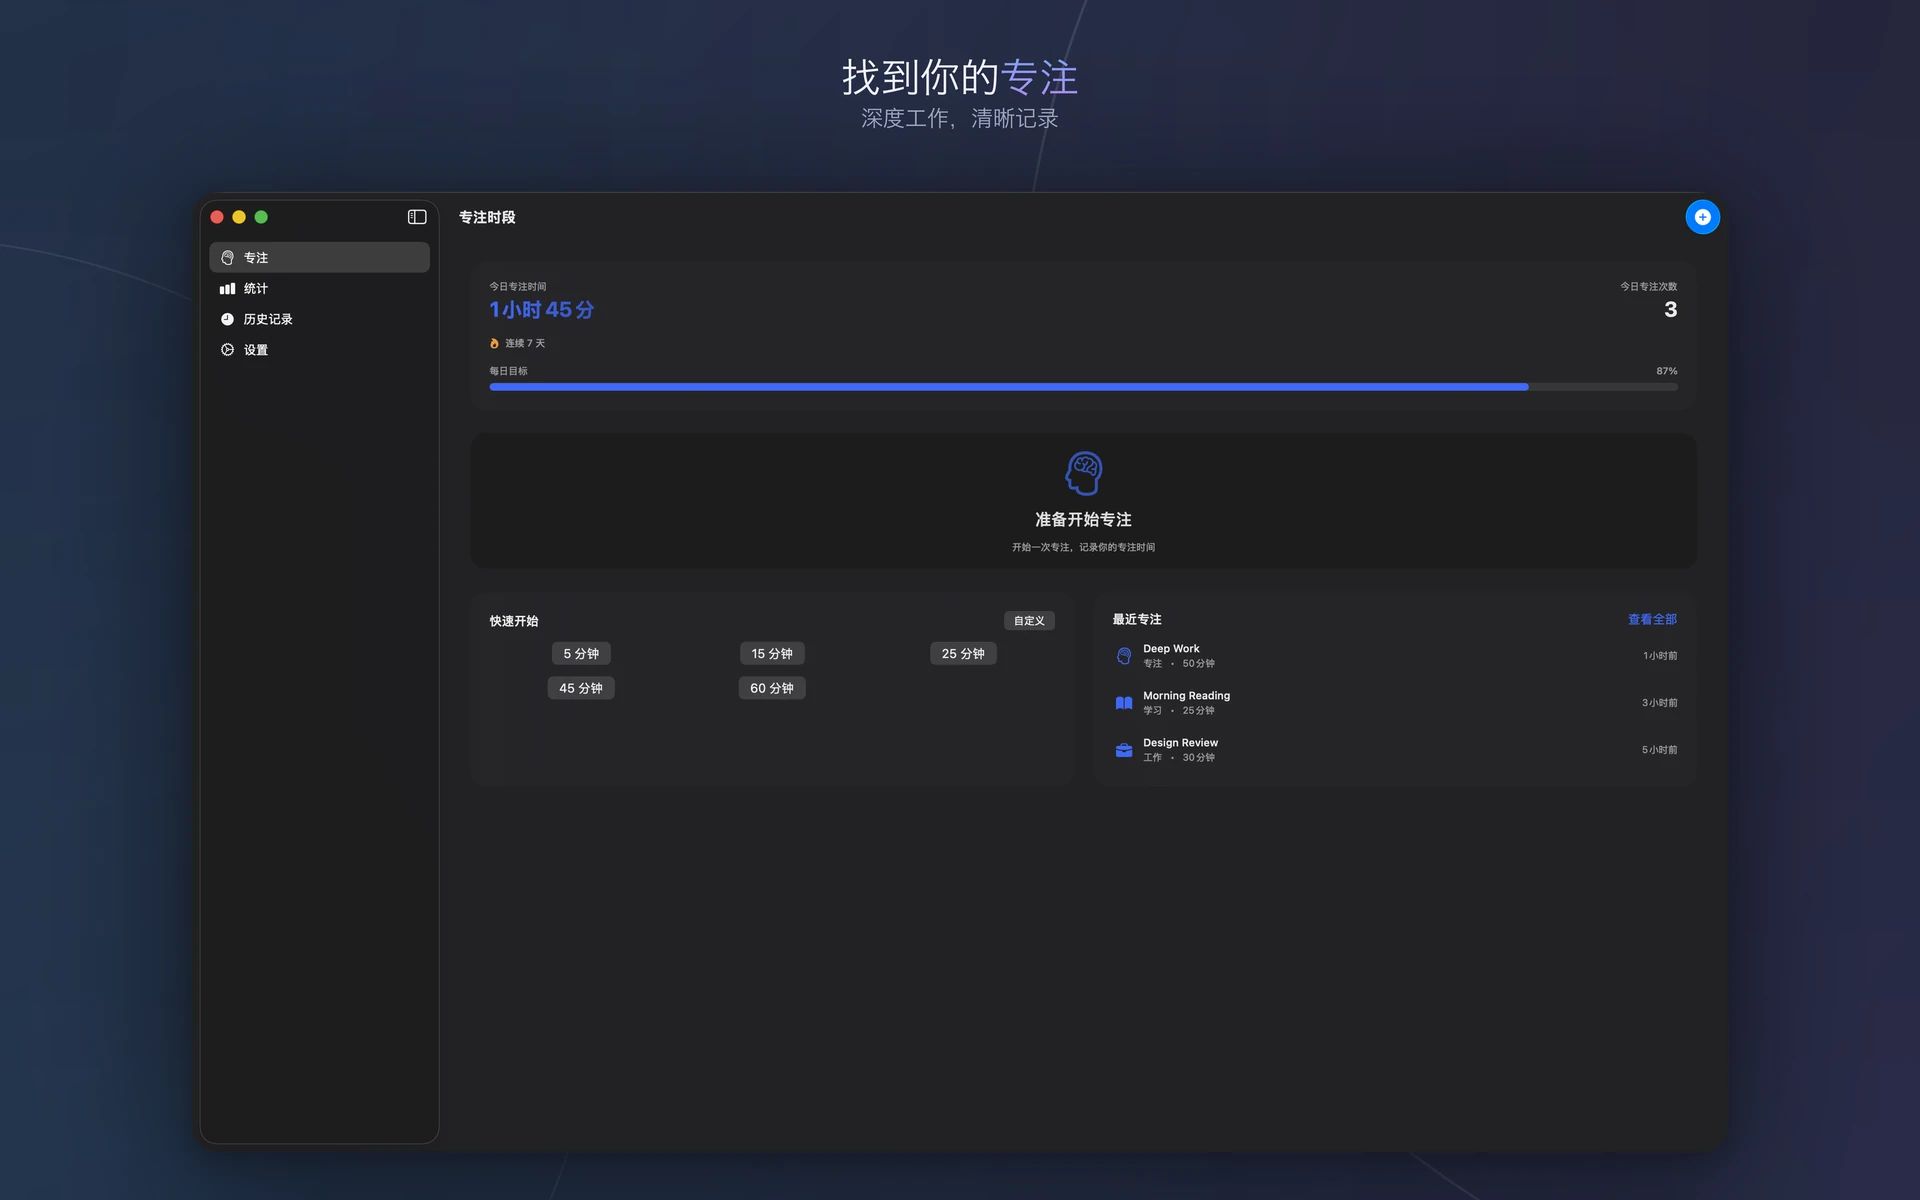This screenshot has height=1200, width=1920.
Task: Select the Design Review session title
Action: [x=1180, y=743]
